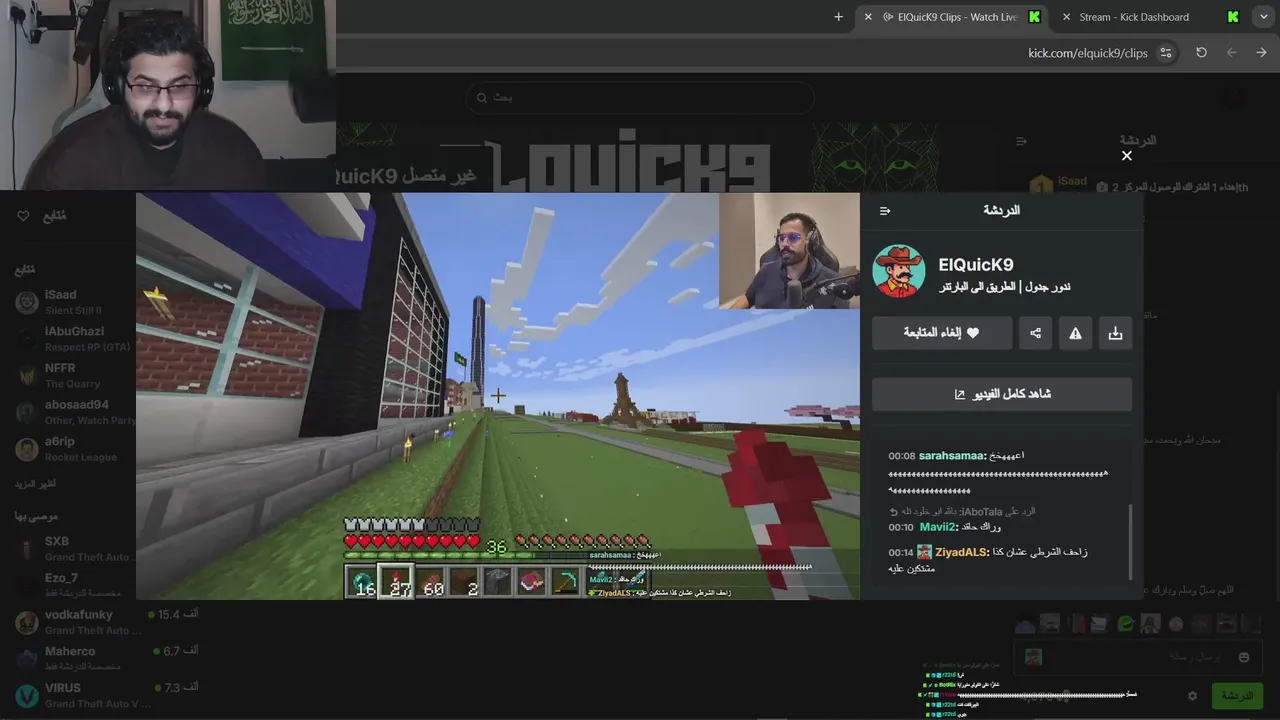Go back with the browser back arrow
This screenshot has height=720, width=1280.
pyautogui.click(x=1261, y=53)
